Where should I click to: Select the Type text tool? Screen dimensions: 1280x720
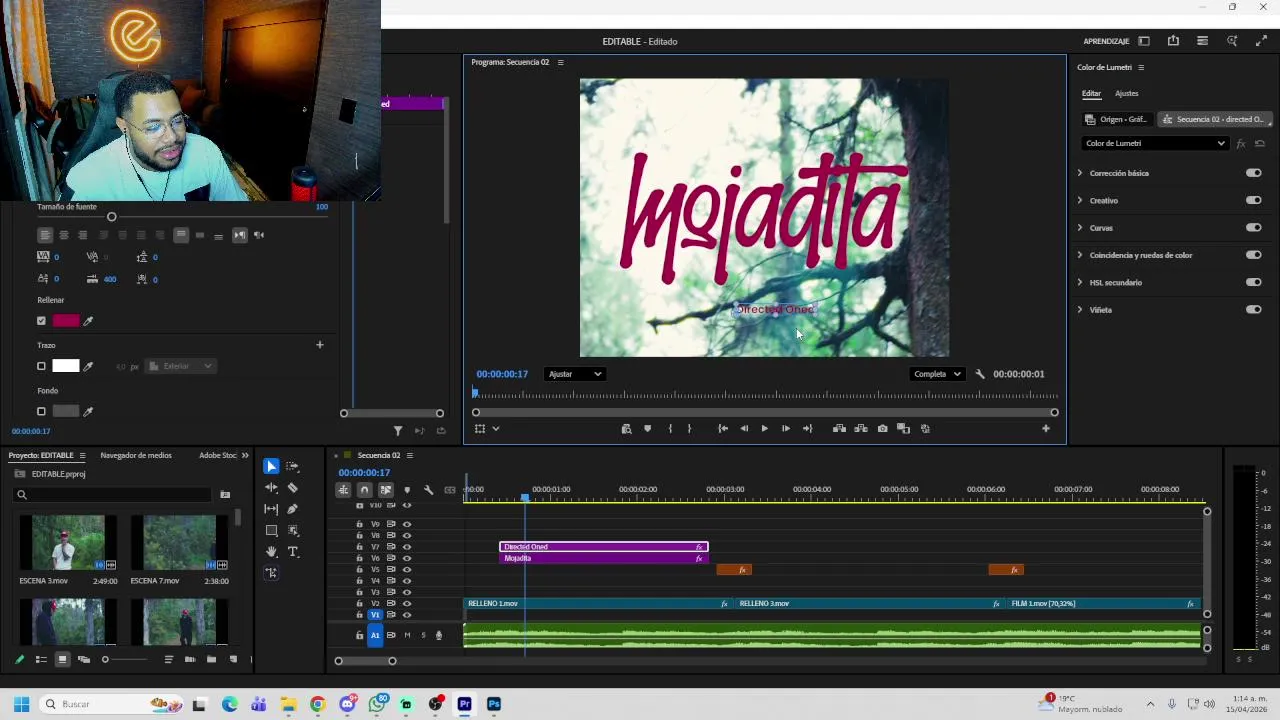coord(293,552)
